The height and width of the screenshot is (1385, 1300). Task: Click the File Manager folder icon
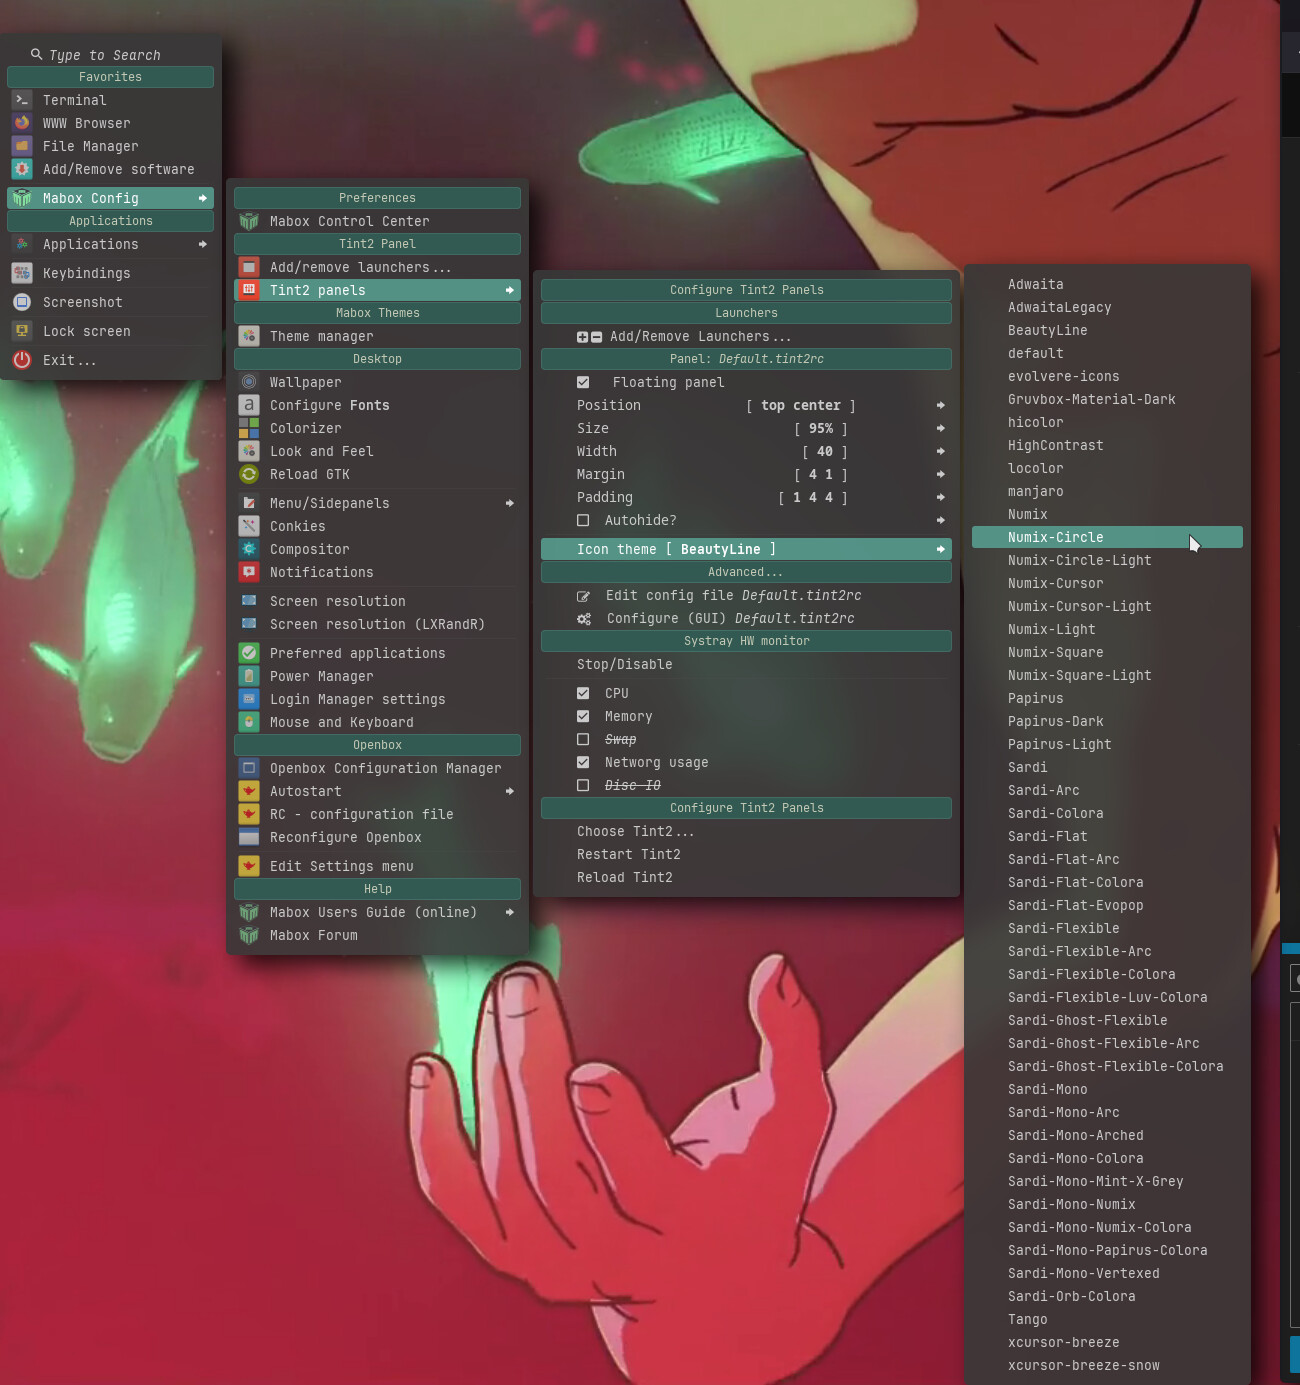(x=22, y=146)
